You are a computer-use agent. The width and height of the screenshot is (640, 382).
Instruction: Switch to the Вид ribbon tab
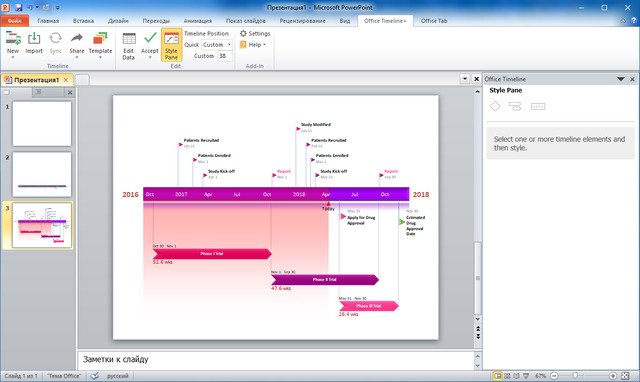coord(345,21)
